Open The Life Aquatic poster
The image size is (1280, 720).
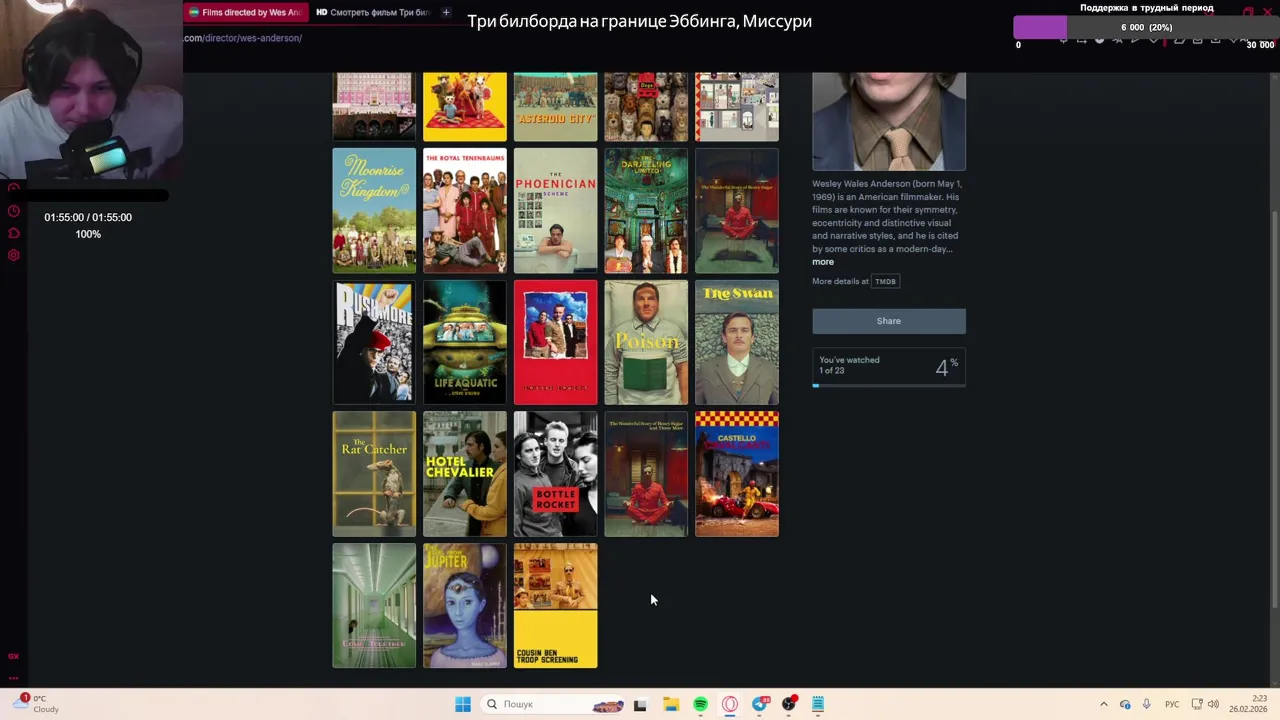coord(465,342)
